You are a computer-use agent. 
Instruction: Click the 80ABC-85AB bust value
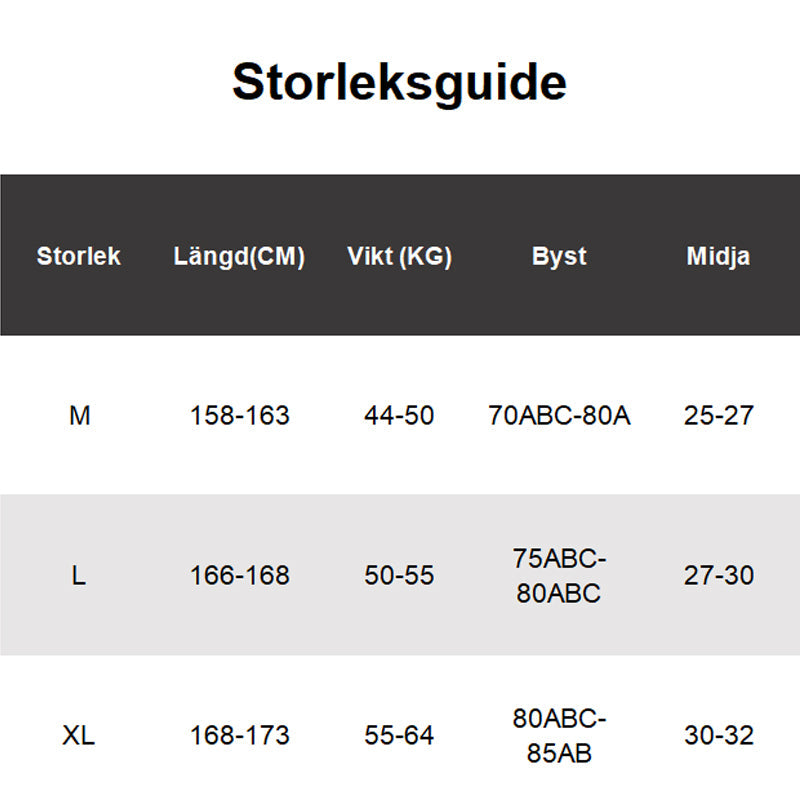tap(559, 735)
